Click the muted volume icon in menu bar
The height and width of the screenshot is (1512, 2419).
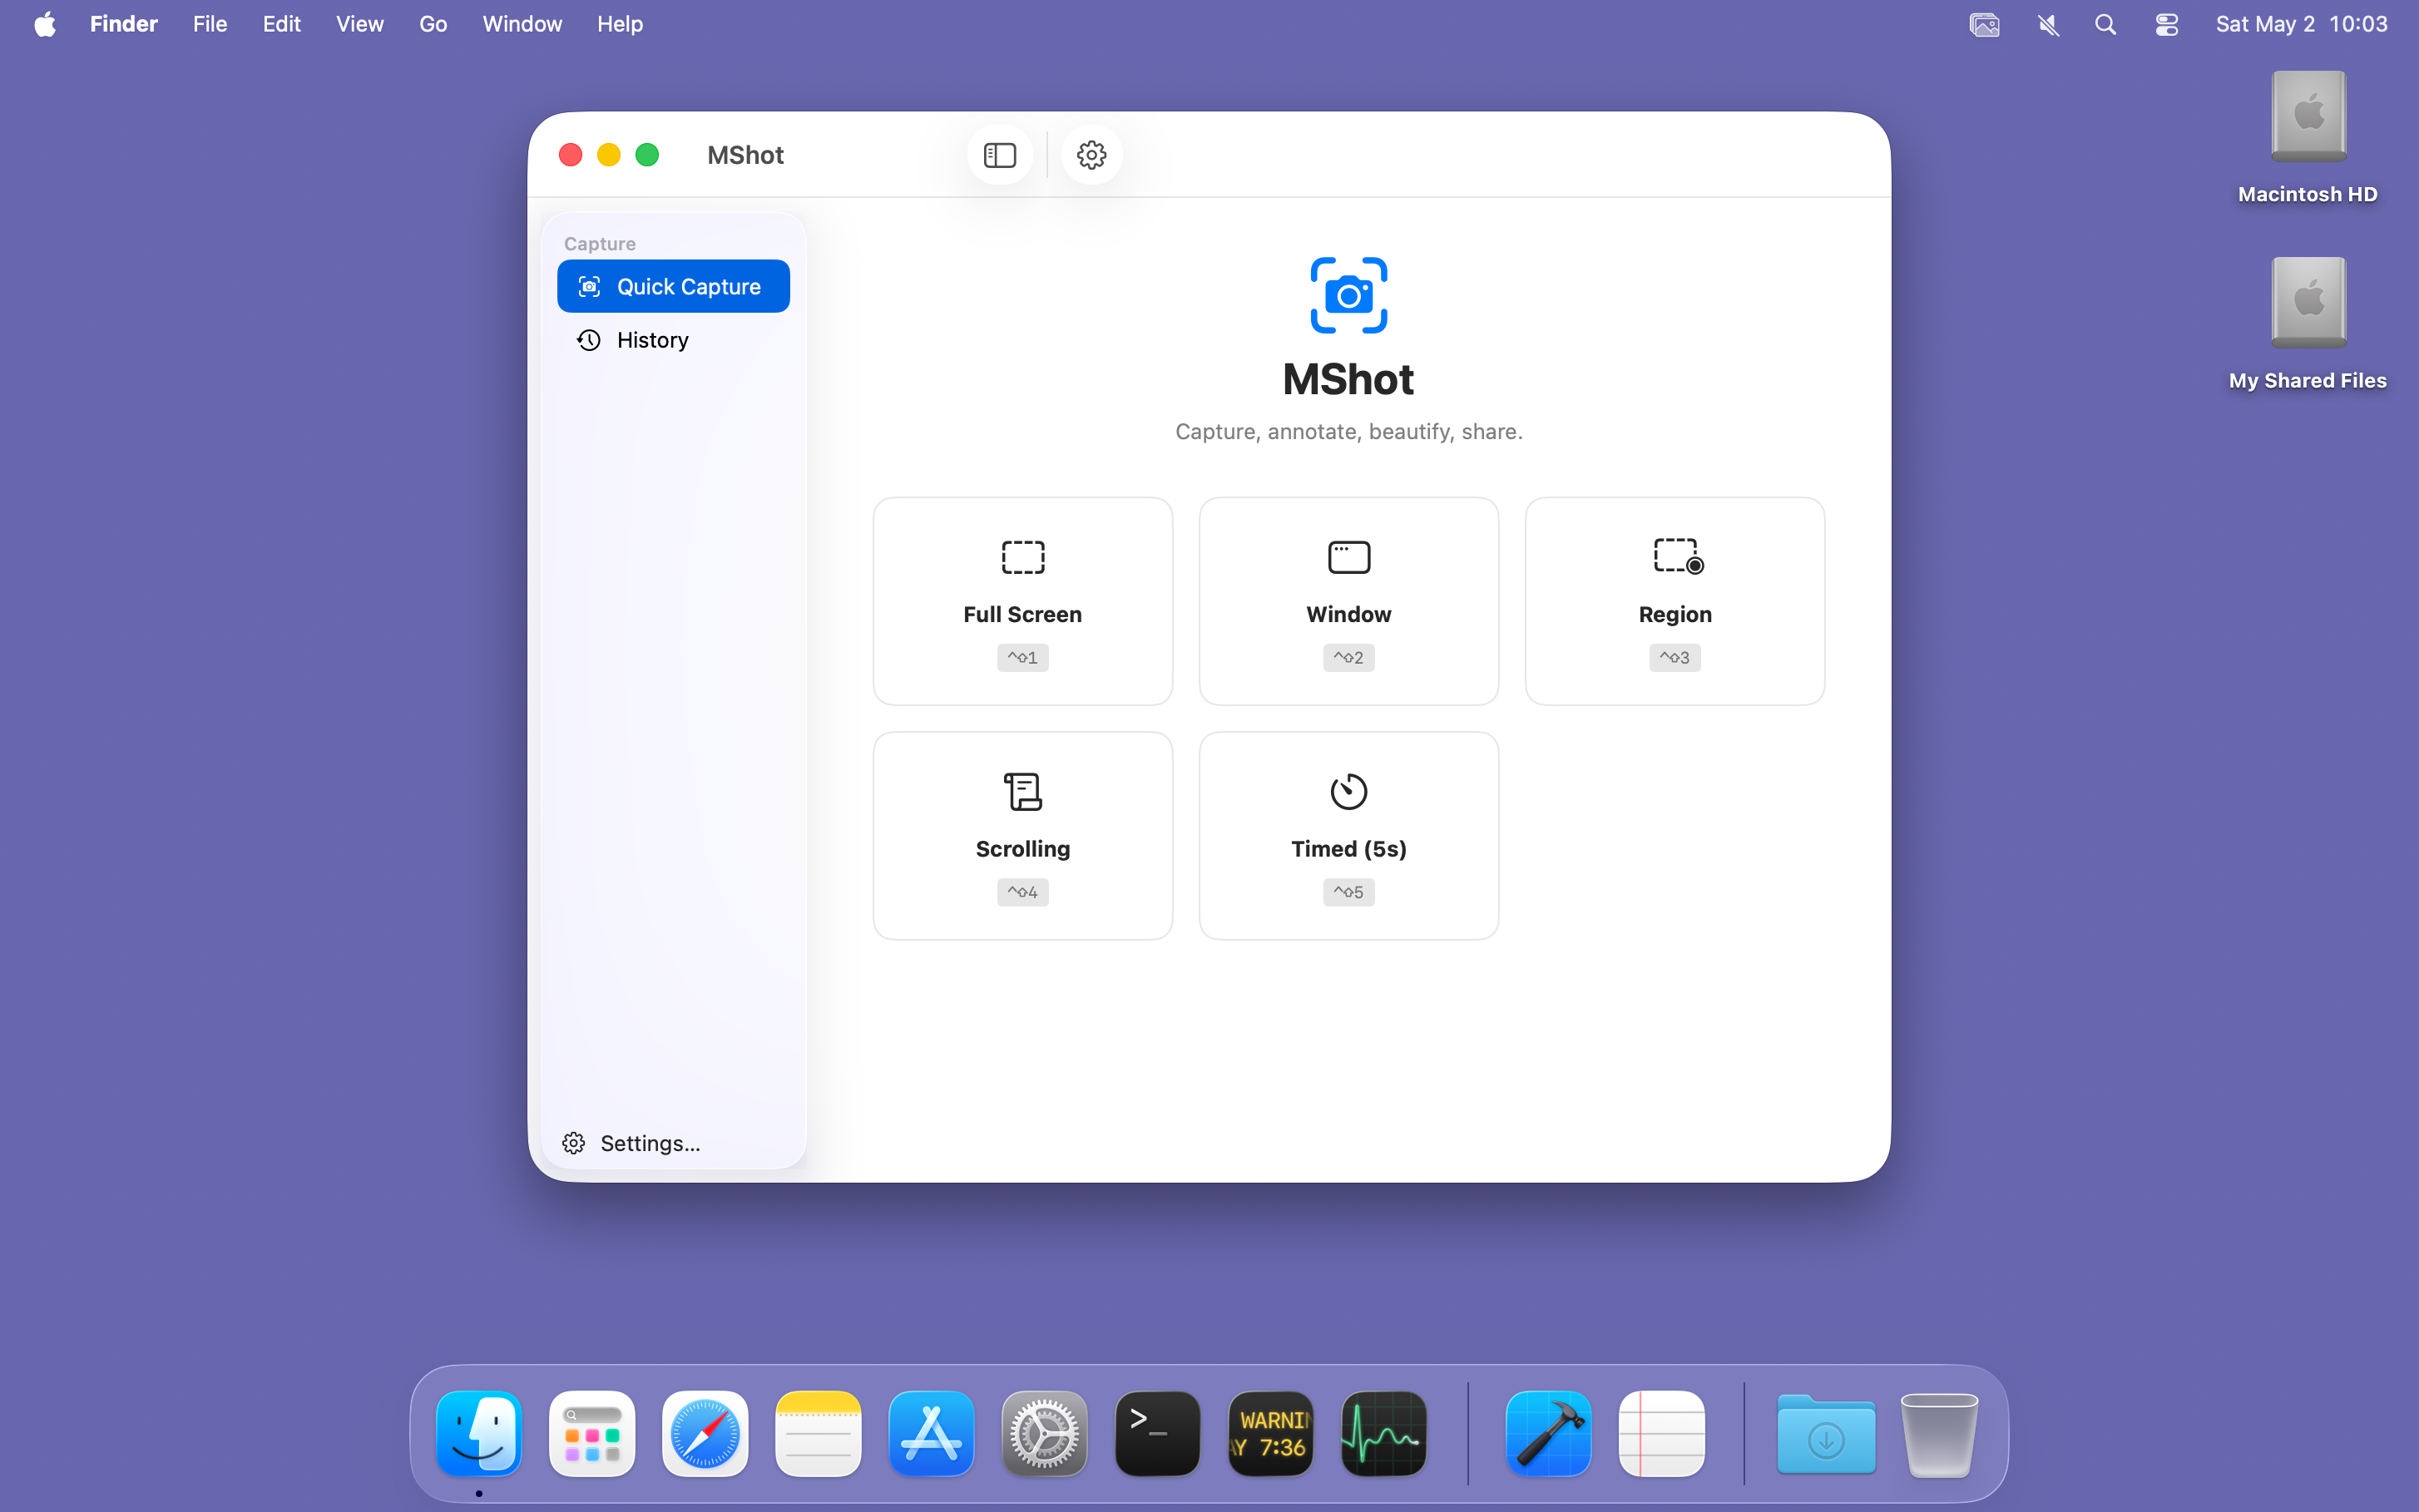[2048, 24]
